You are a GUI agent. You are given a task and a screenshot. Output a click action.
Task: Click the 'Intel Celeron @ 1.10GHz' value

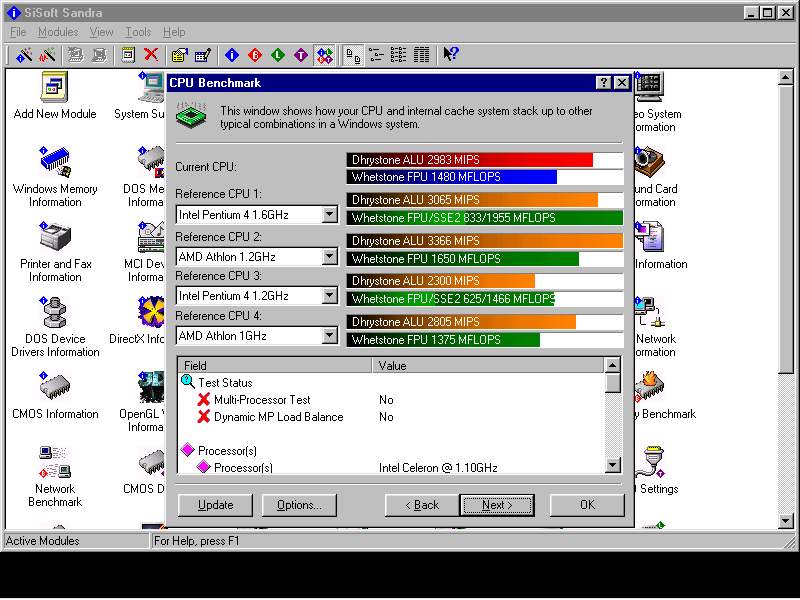(438, 467)
